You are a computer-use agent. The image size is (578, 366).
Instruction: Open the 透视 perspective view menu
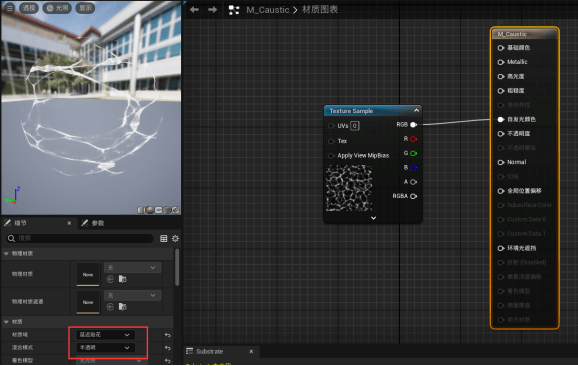click(x=29, y=8)
